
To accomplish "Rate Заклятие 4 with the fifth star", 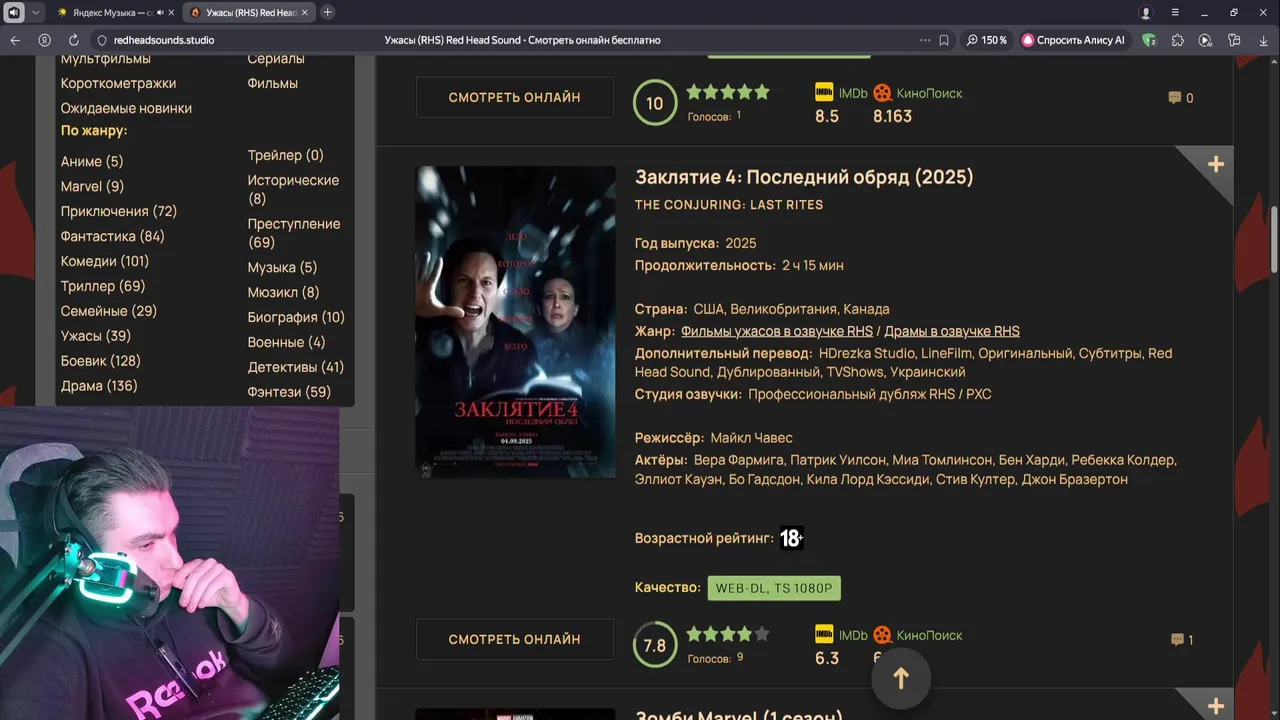I will coord(762,634).
